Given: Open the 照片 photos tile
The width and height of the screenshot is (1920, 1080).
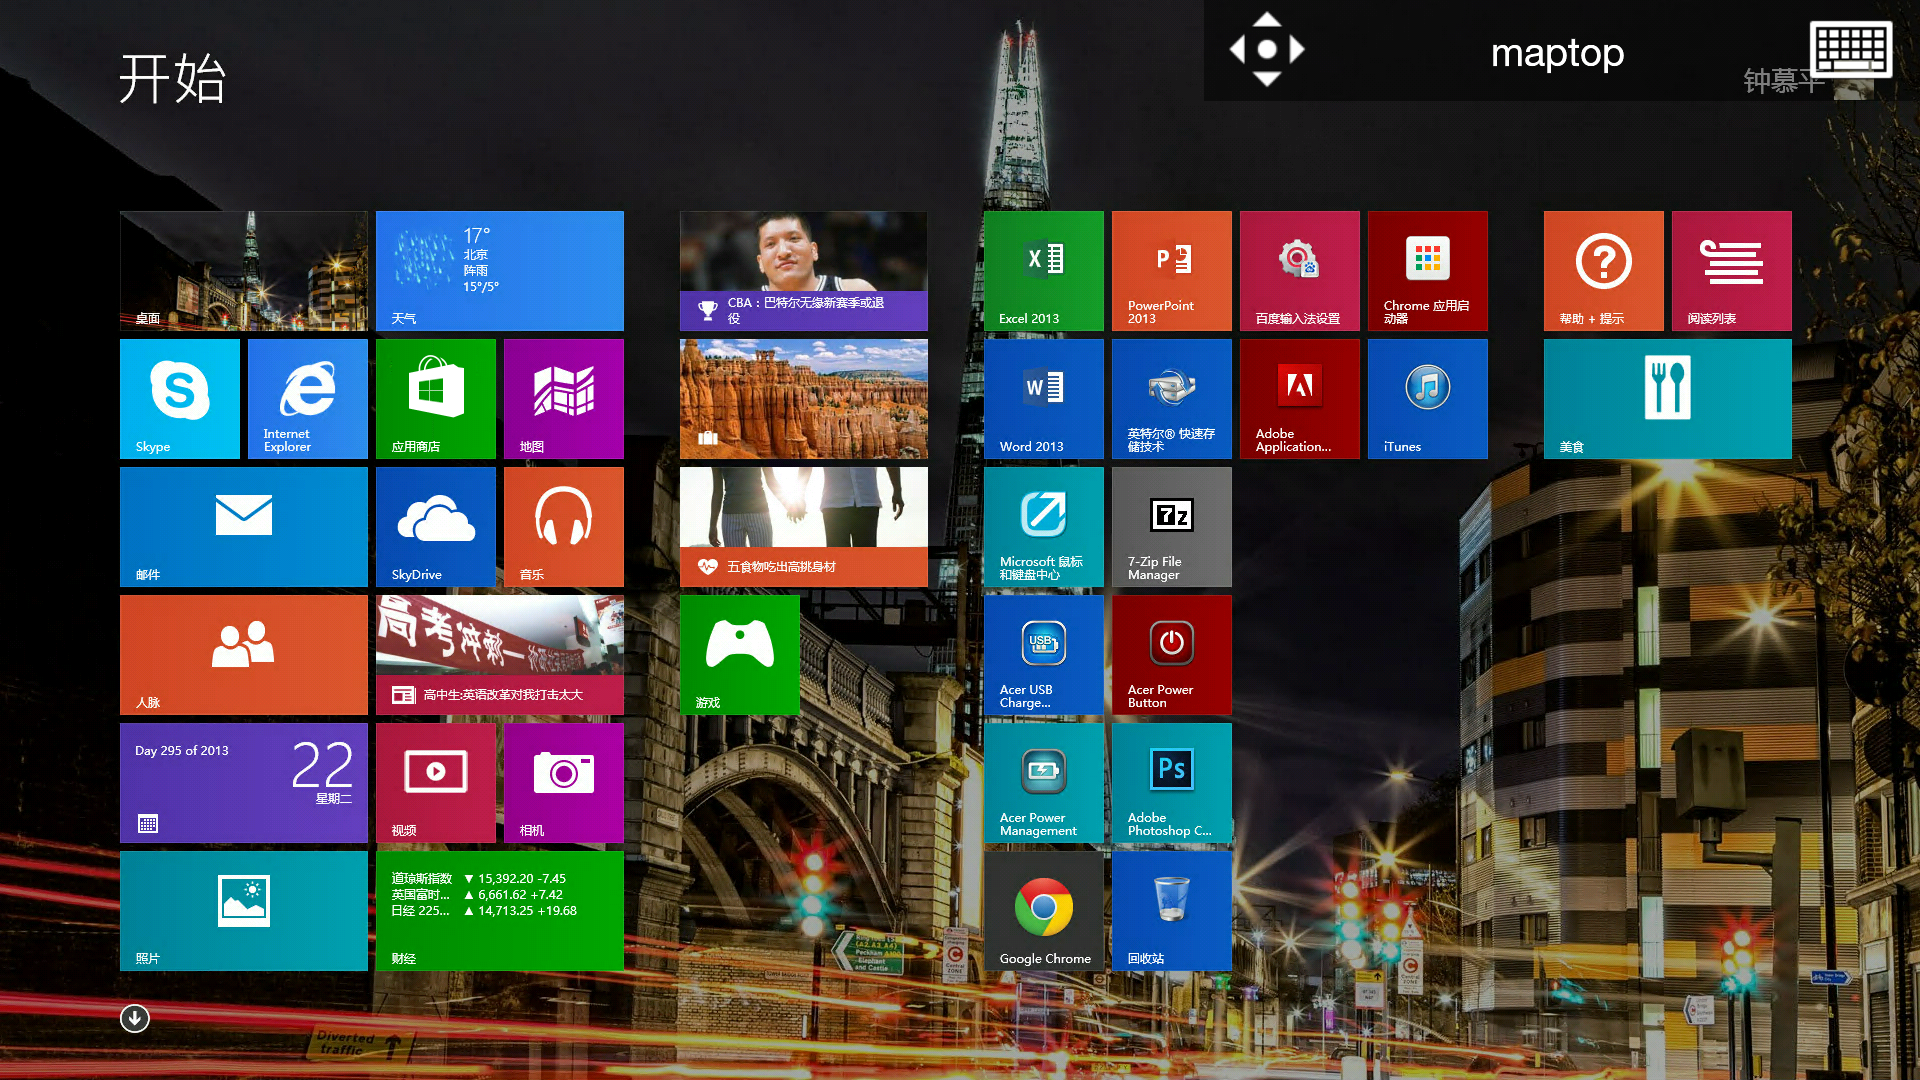Looking at the screenshot, I should point(244,911).
